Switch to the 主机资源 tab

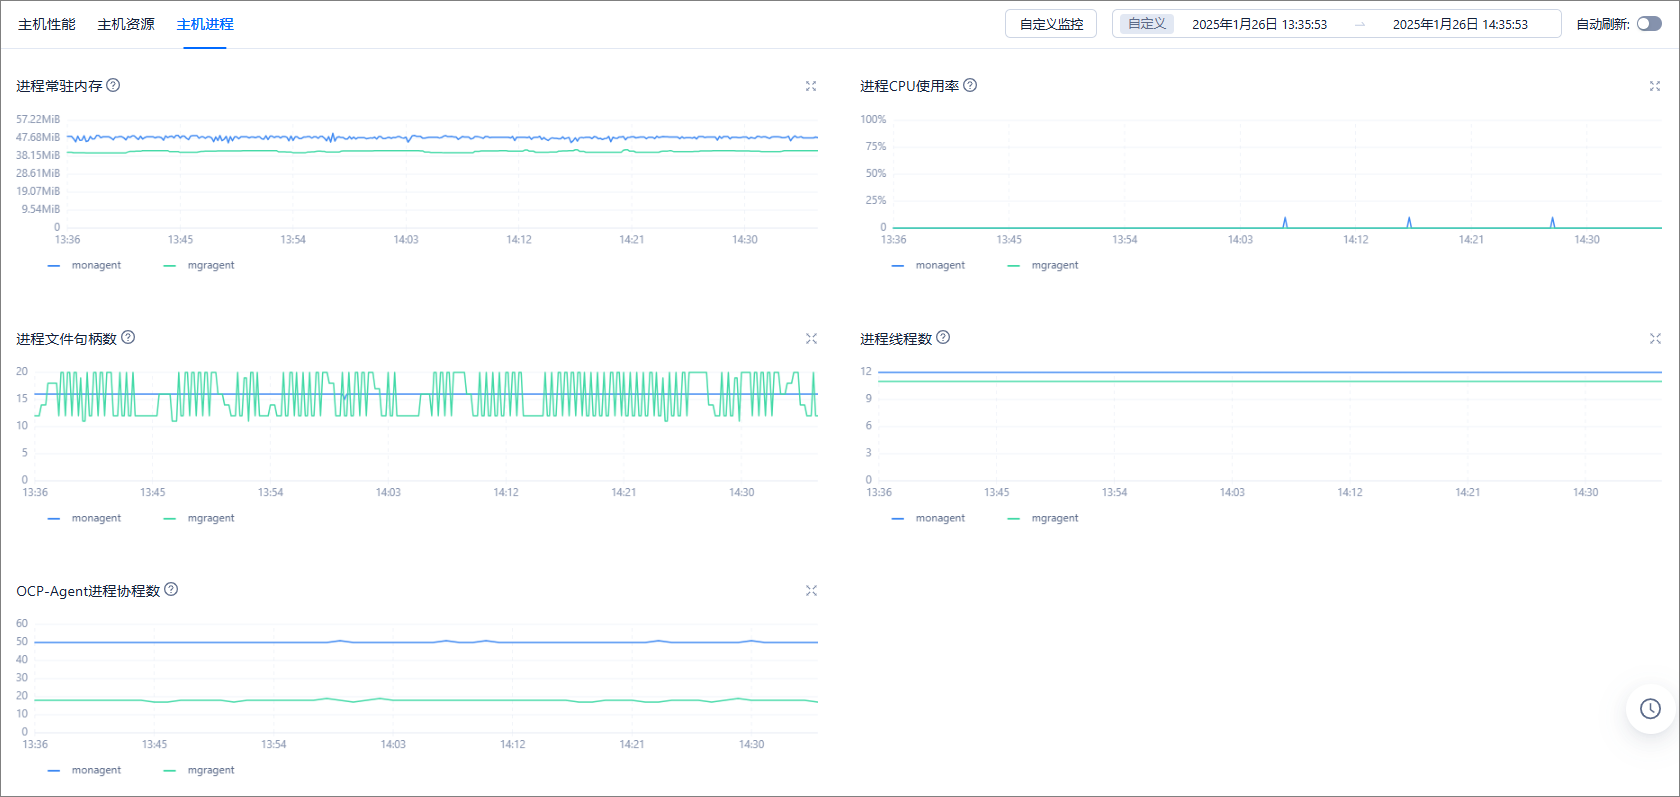tap(126, 24)
